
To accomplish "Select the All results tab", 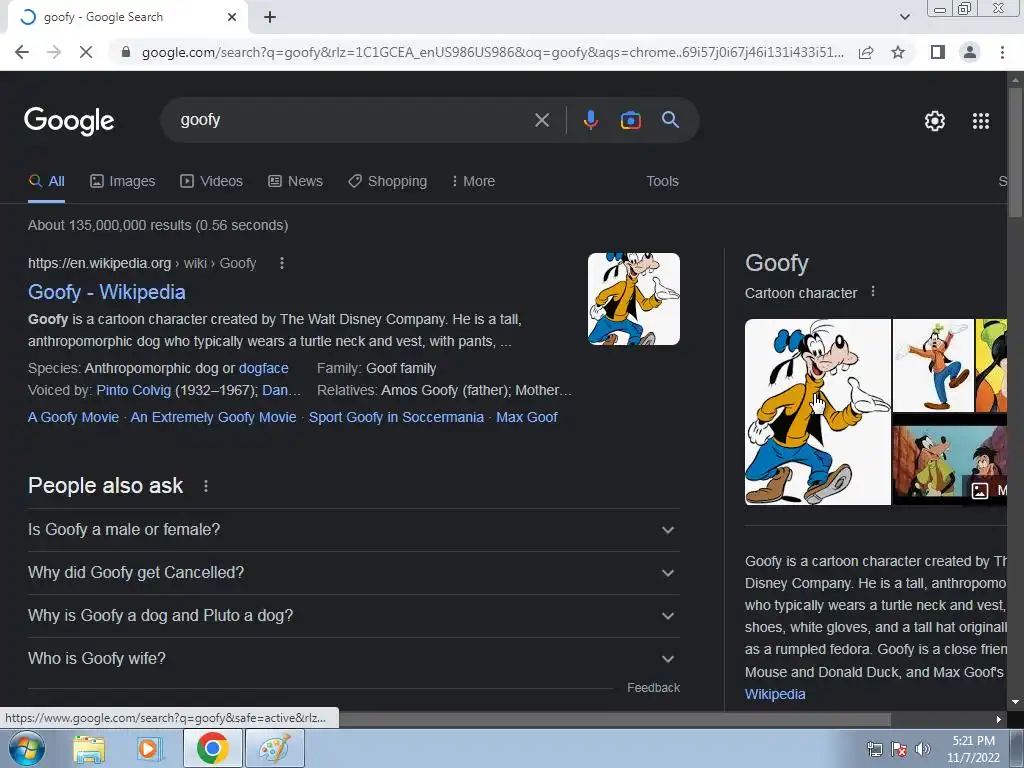I will [x=46, y=182].
